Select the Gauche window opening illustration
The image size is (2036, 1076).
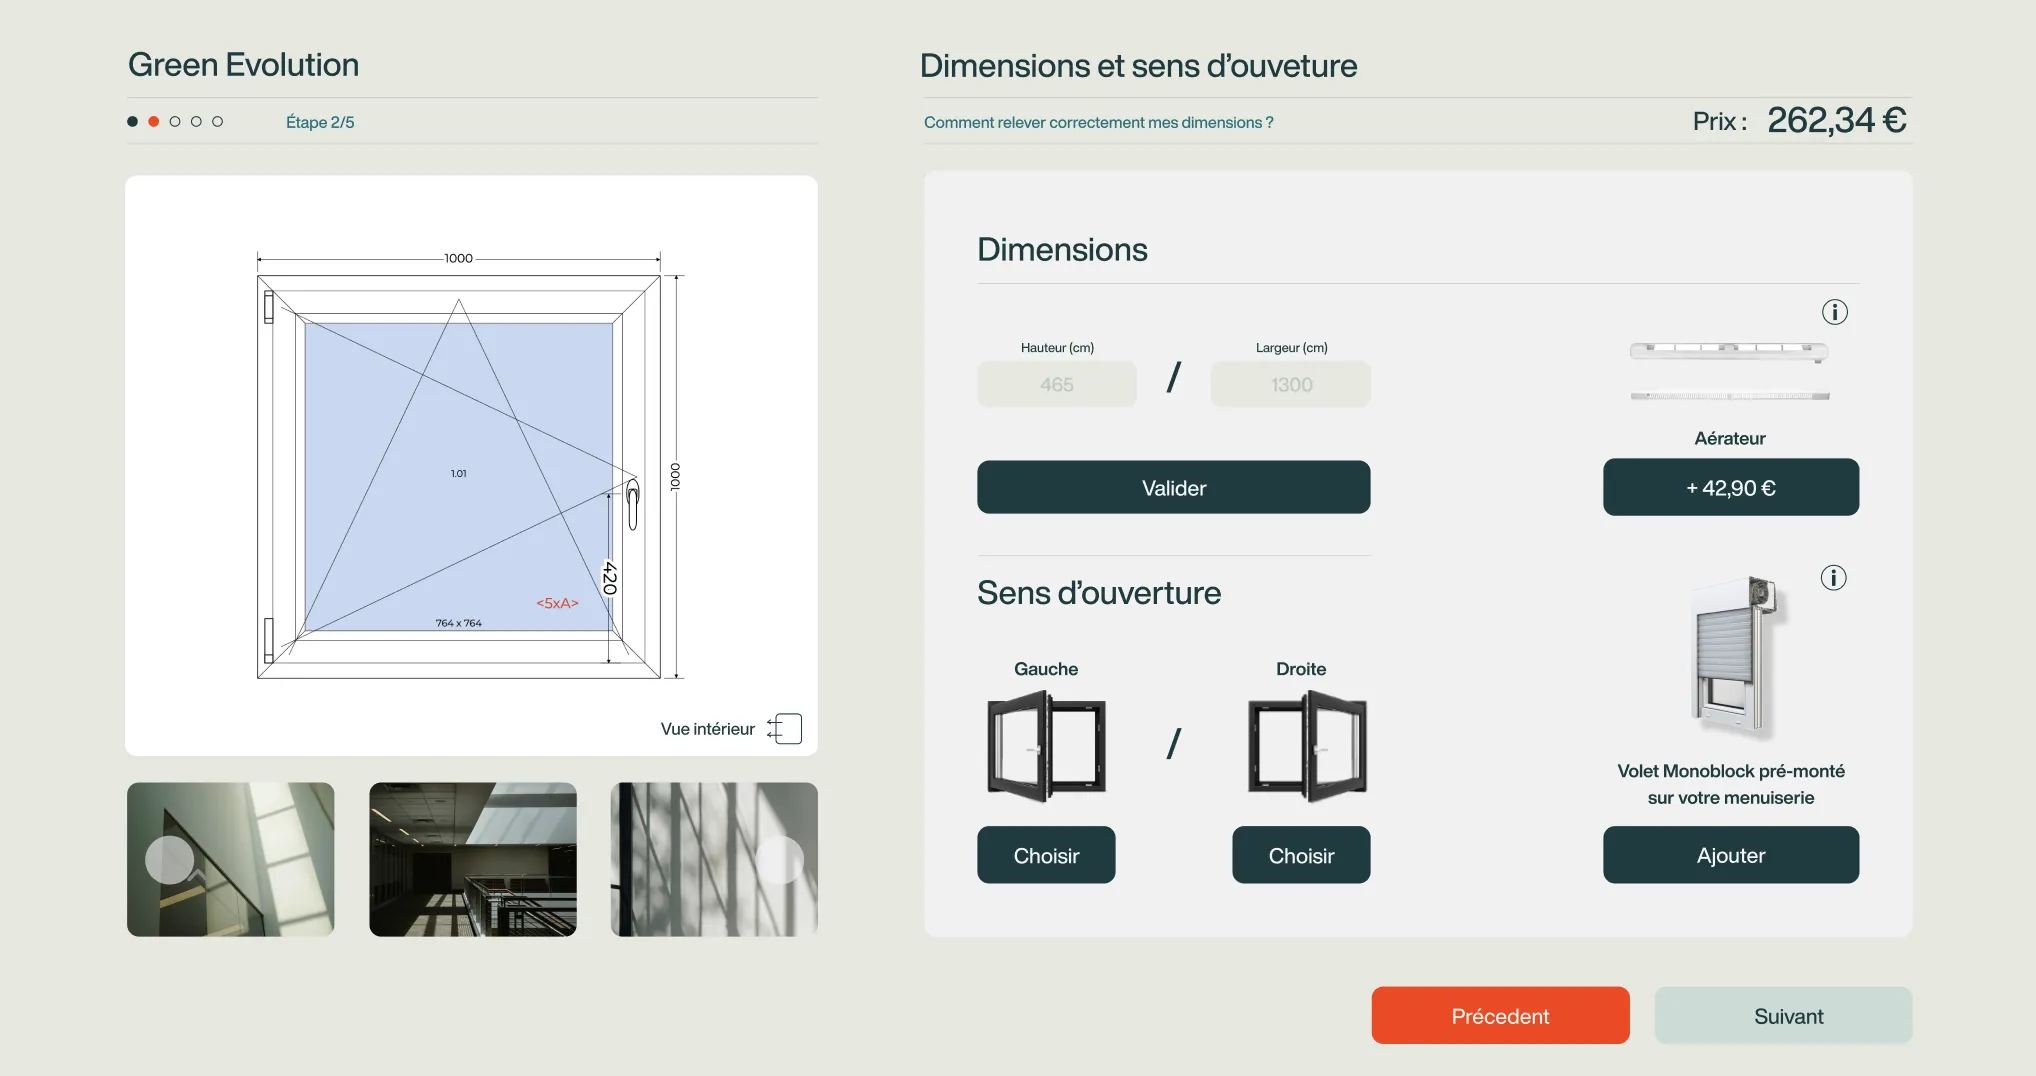click(x=1046, y=745)
